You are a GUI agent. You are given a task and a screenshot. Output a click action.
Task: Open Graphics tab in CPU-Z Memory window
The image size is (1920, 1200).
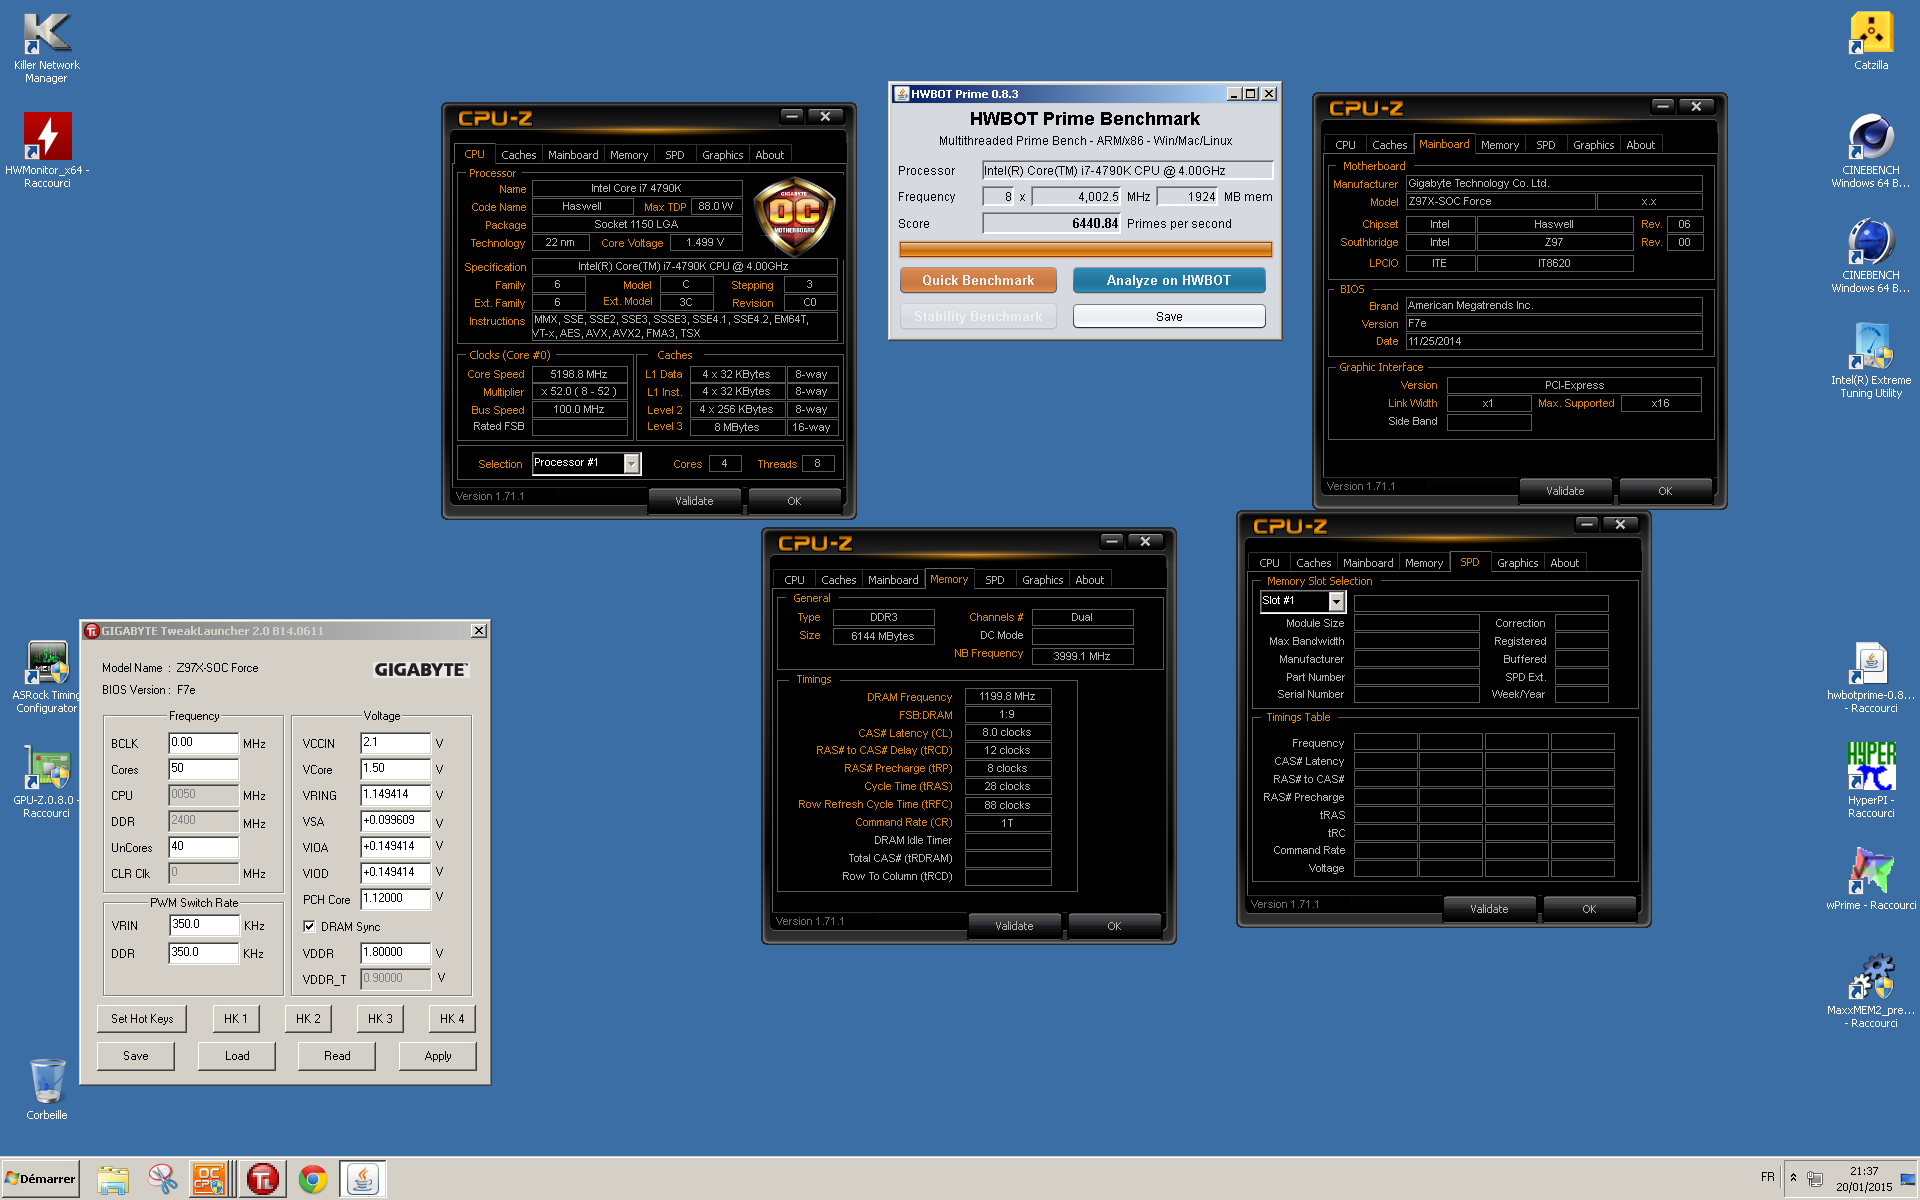1042,580
